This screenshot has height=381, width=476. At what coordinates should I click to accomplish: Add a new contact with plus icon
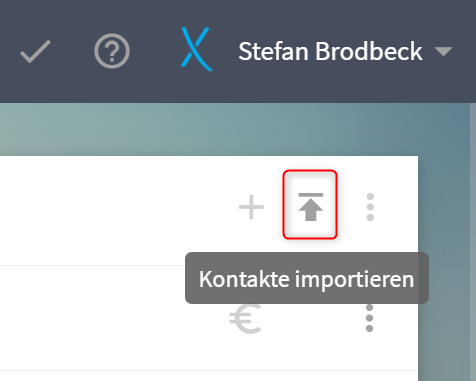(251, 207)
